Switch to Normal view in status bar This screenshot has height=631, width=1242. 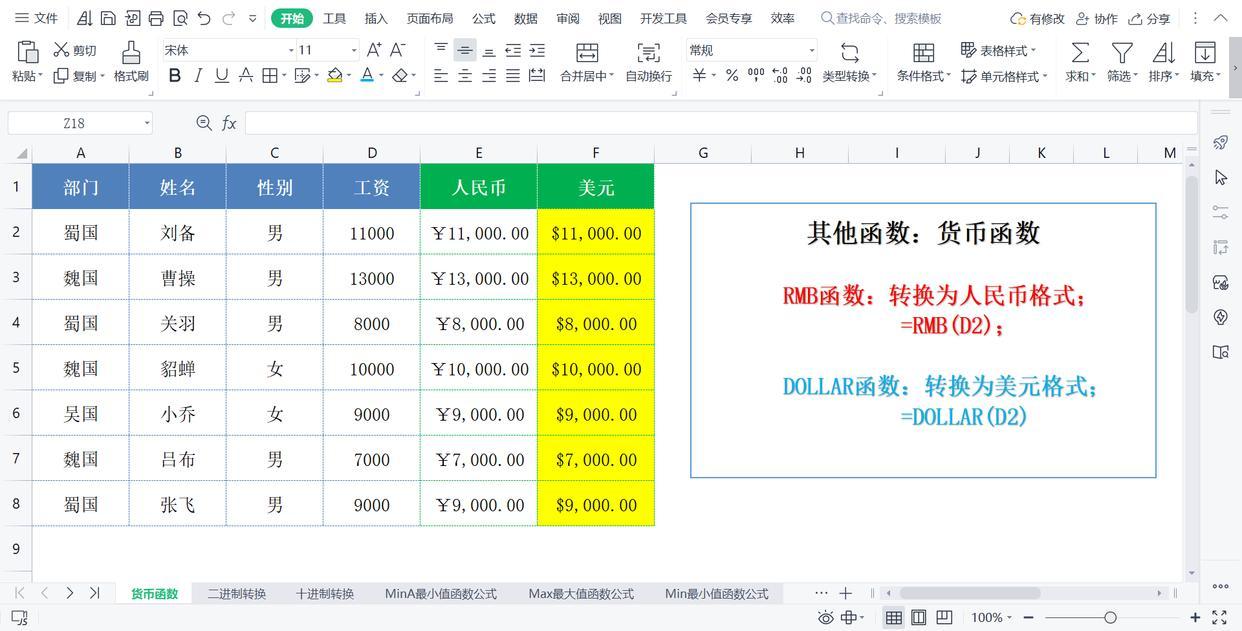point(894,618)
